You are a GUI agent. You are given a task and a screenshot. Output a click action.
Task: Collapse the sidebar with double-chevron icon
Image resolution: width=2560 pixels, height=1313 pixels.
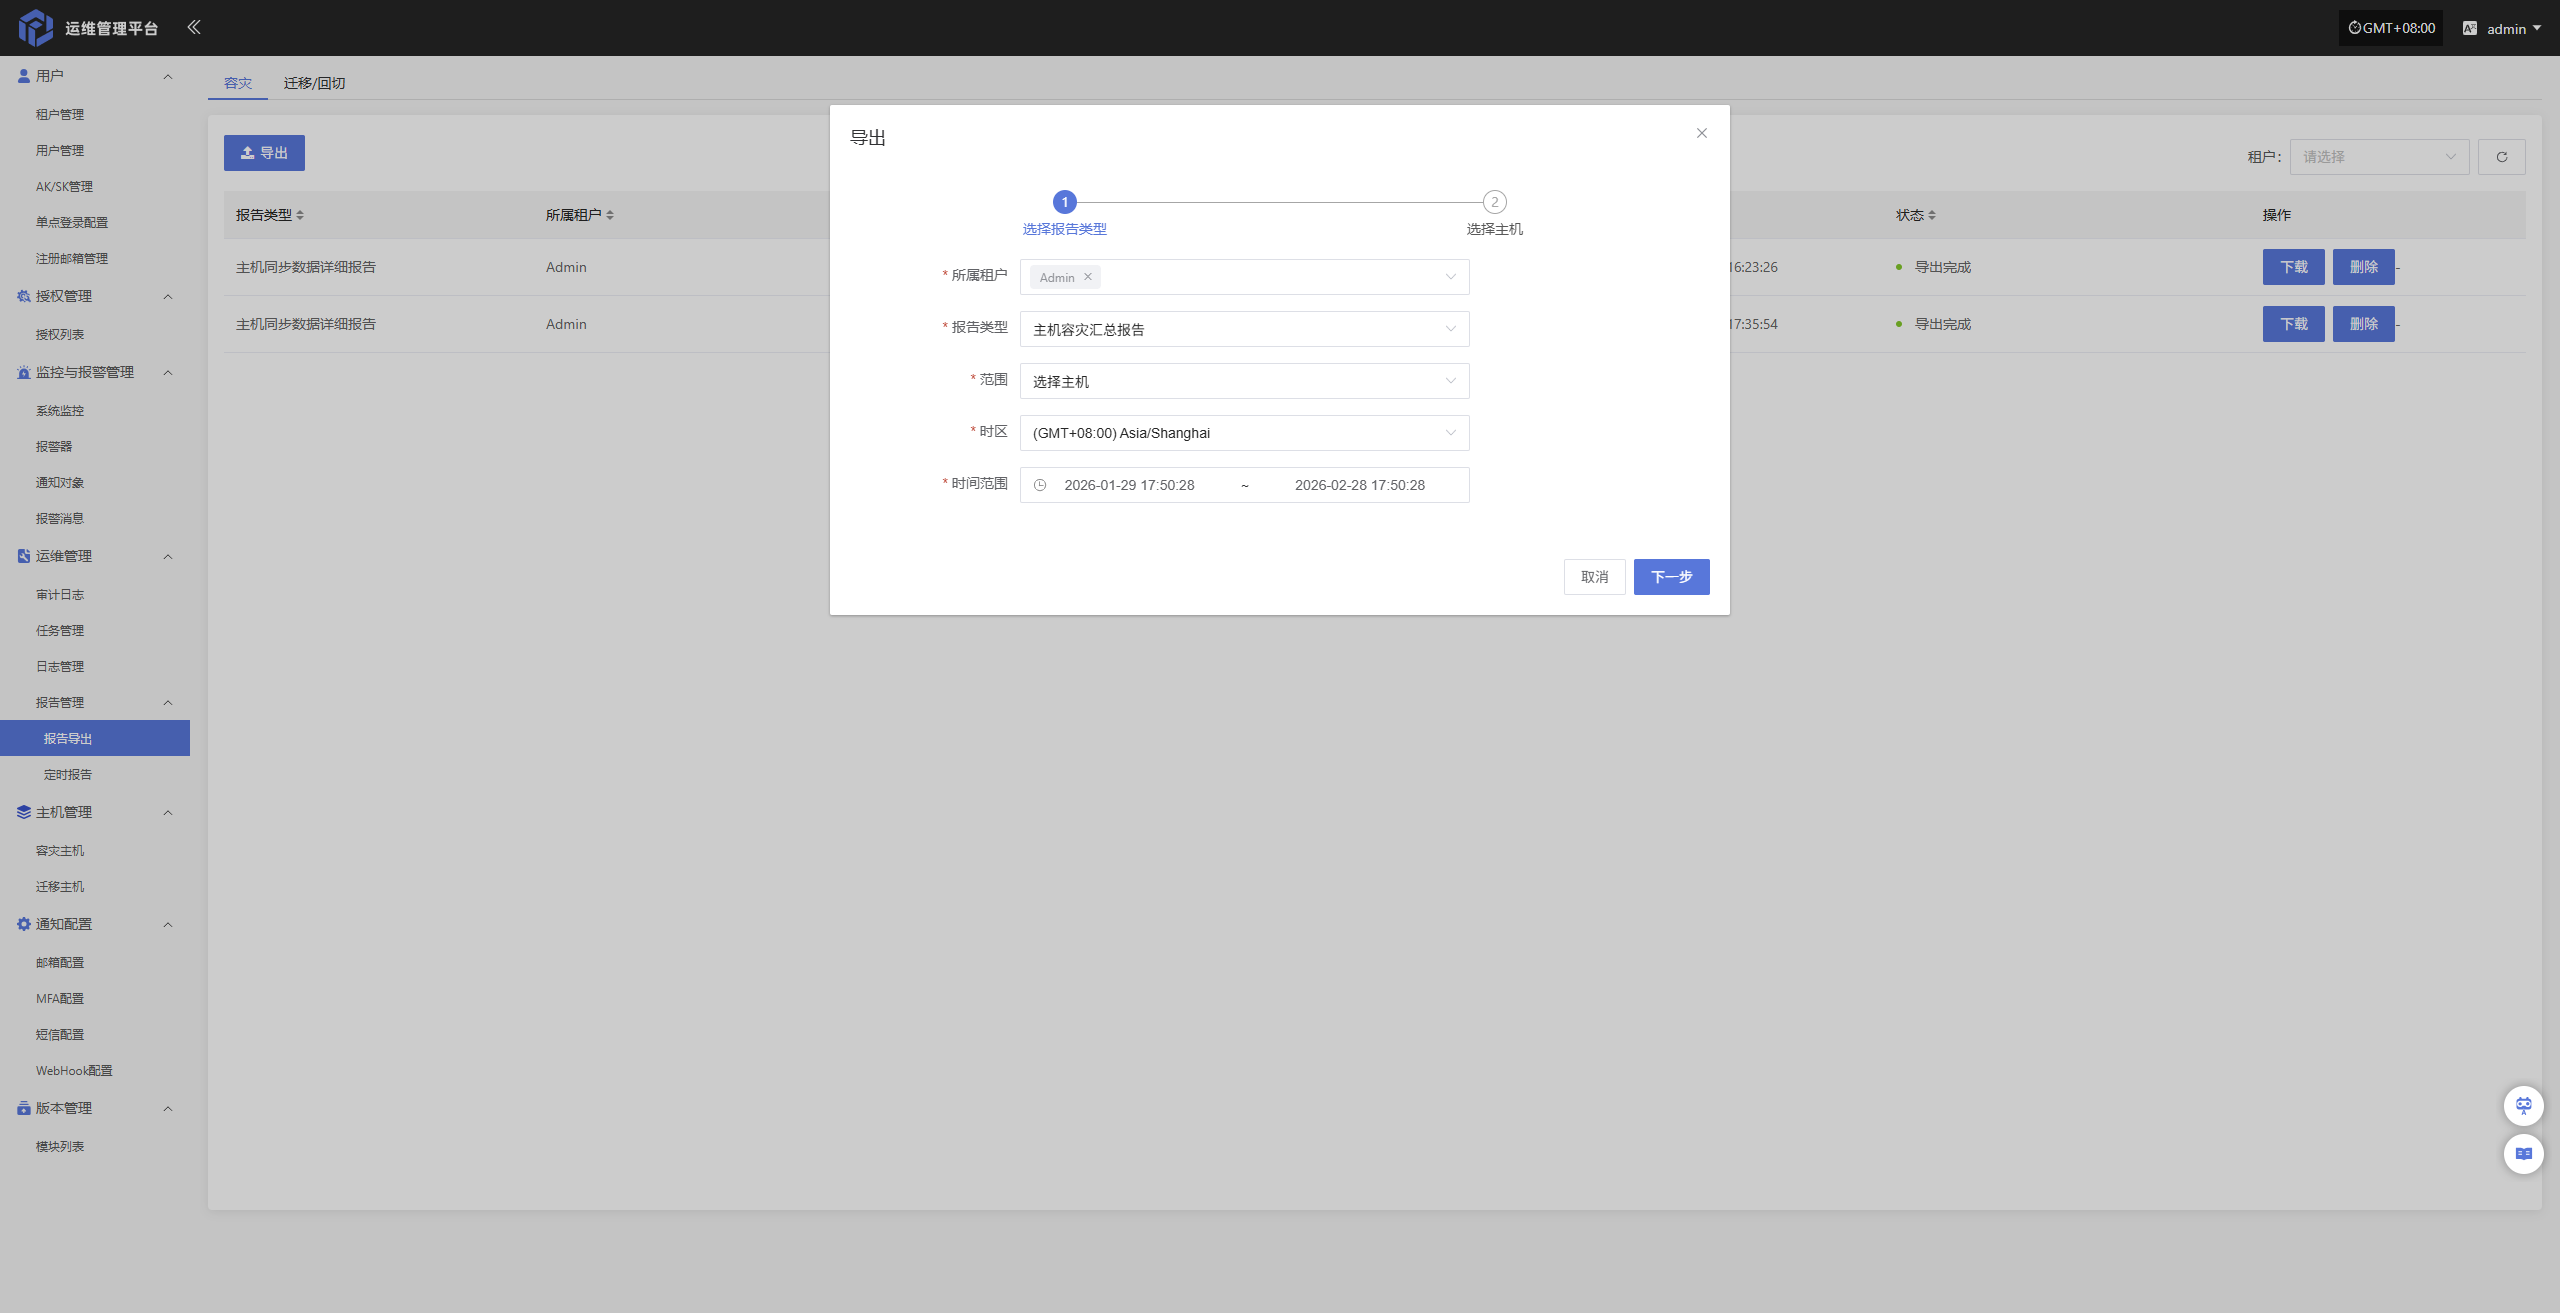coord(194,27)
